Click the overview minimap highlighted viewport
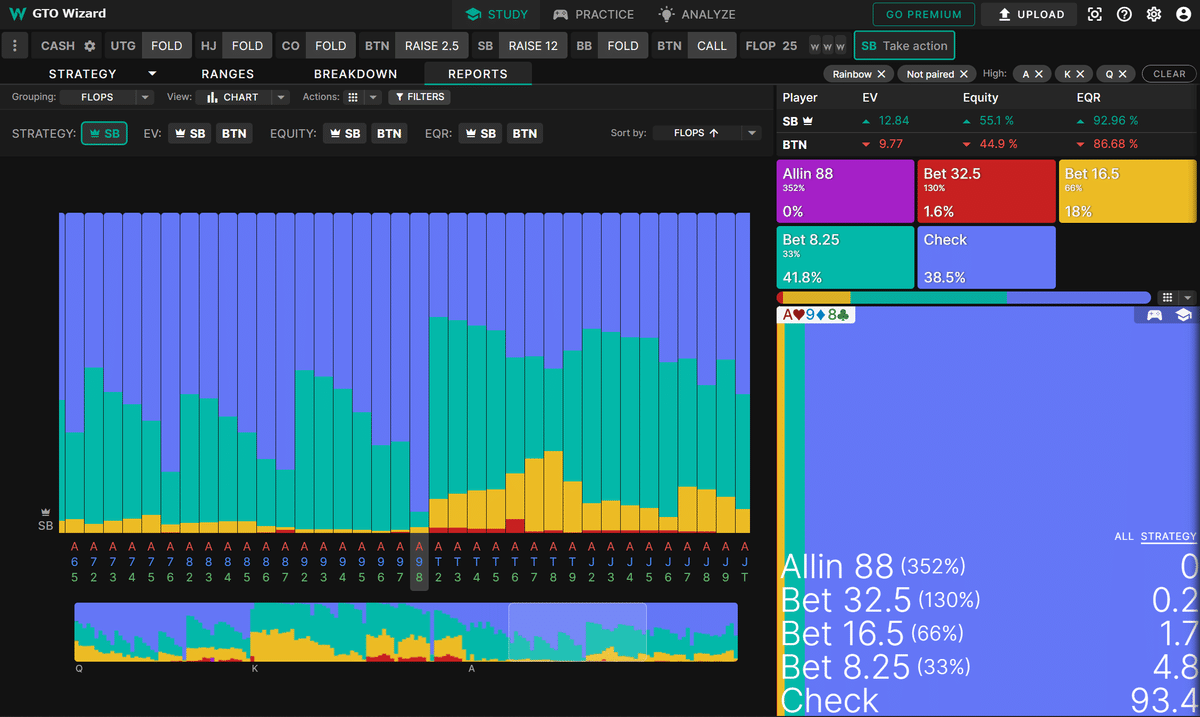The width and height of the screenshot is (1200, 717). [577, 632]
